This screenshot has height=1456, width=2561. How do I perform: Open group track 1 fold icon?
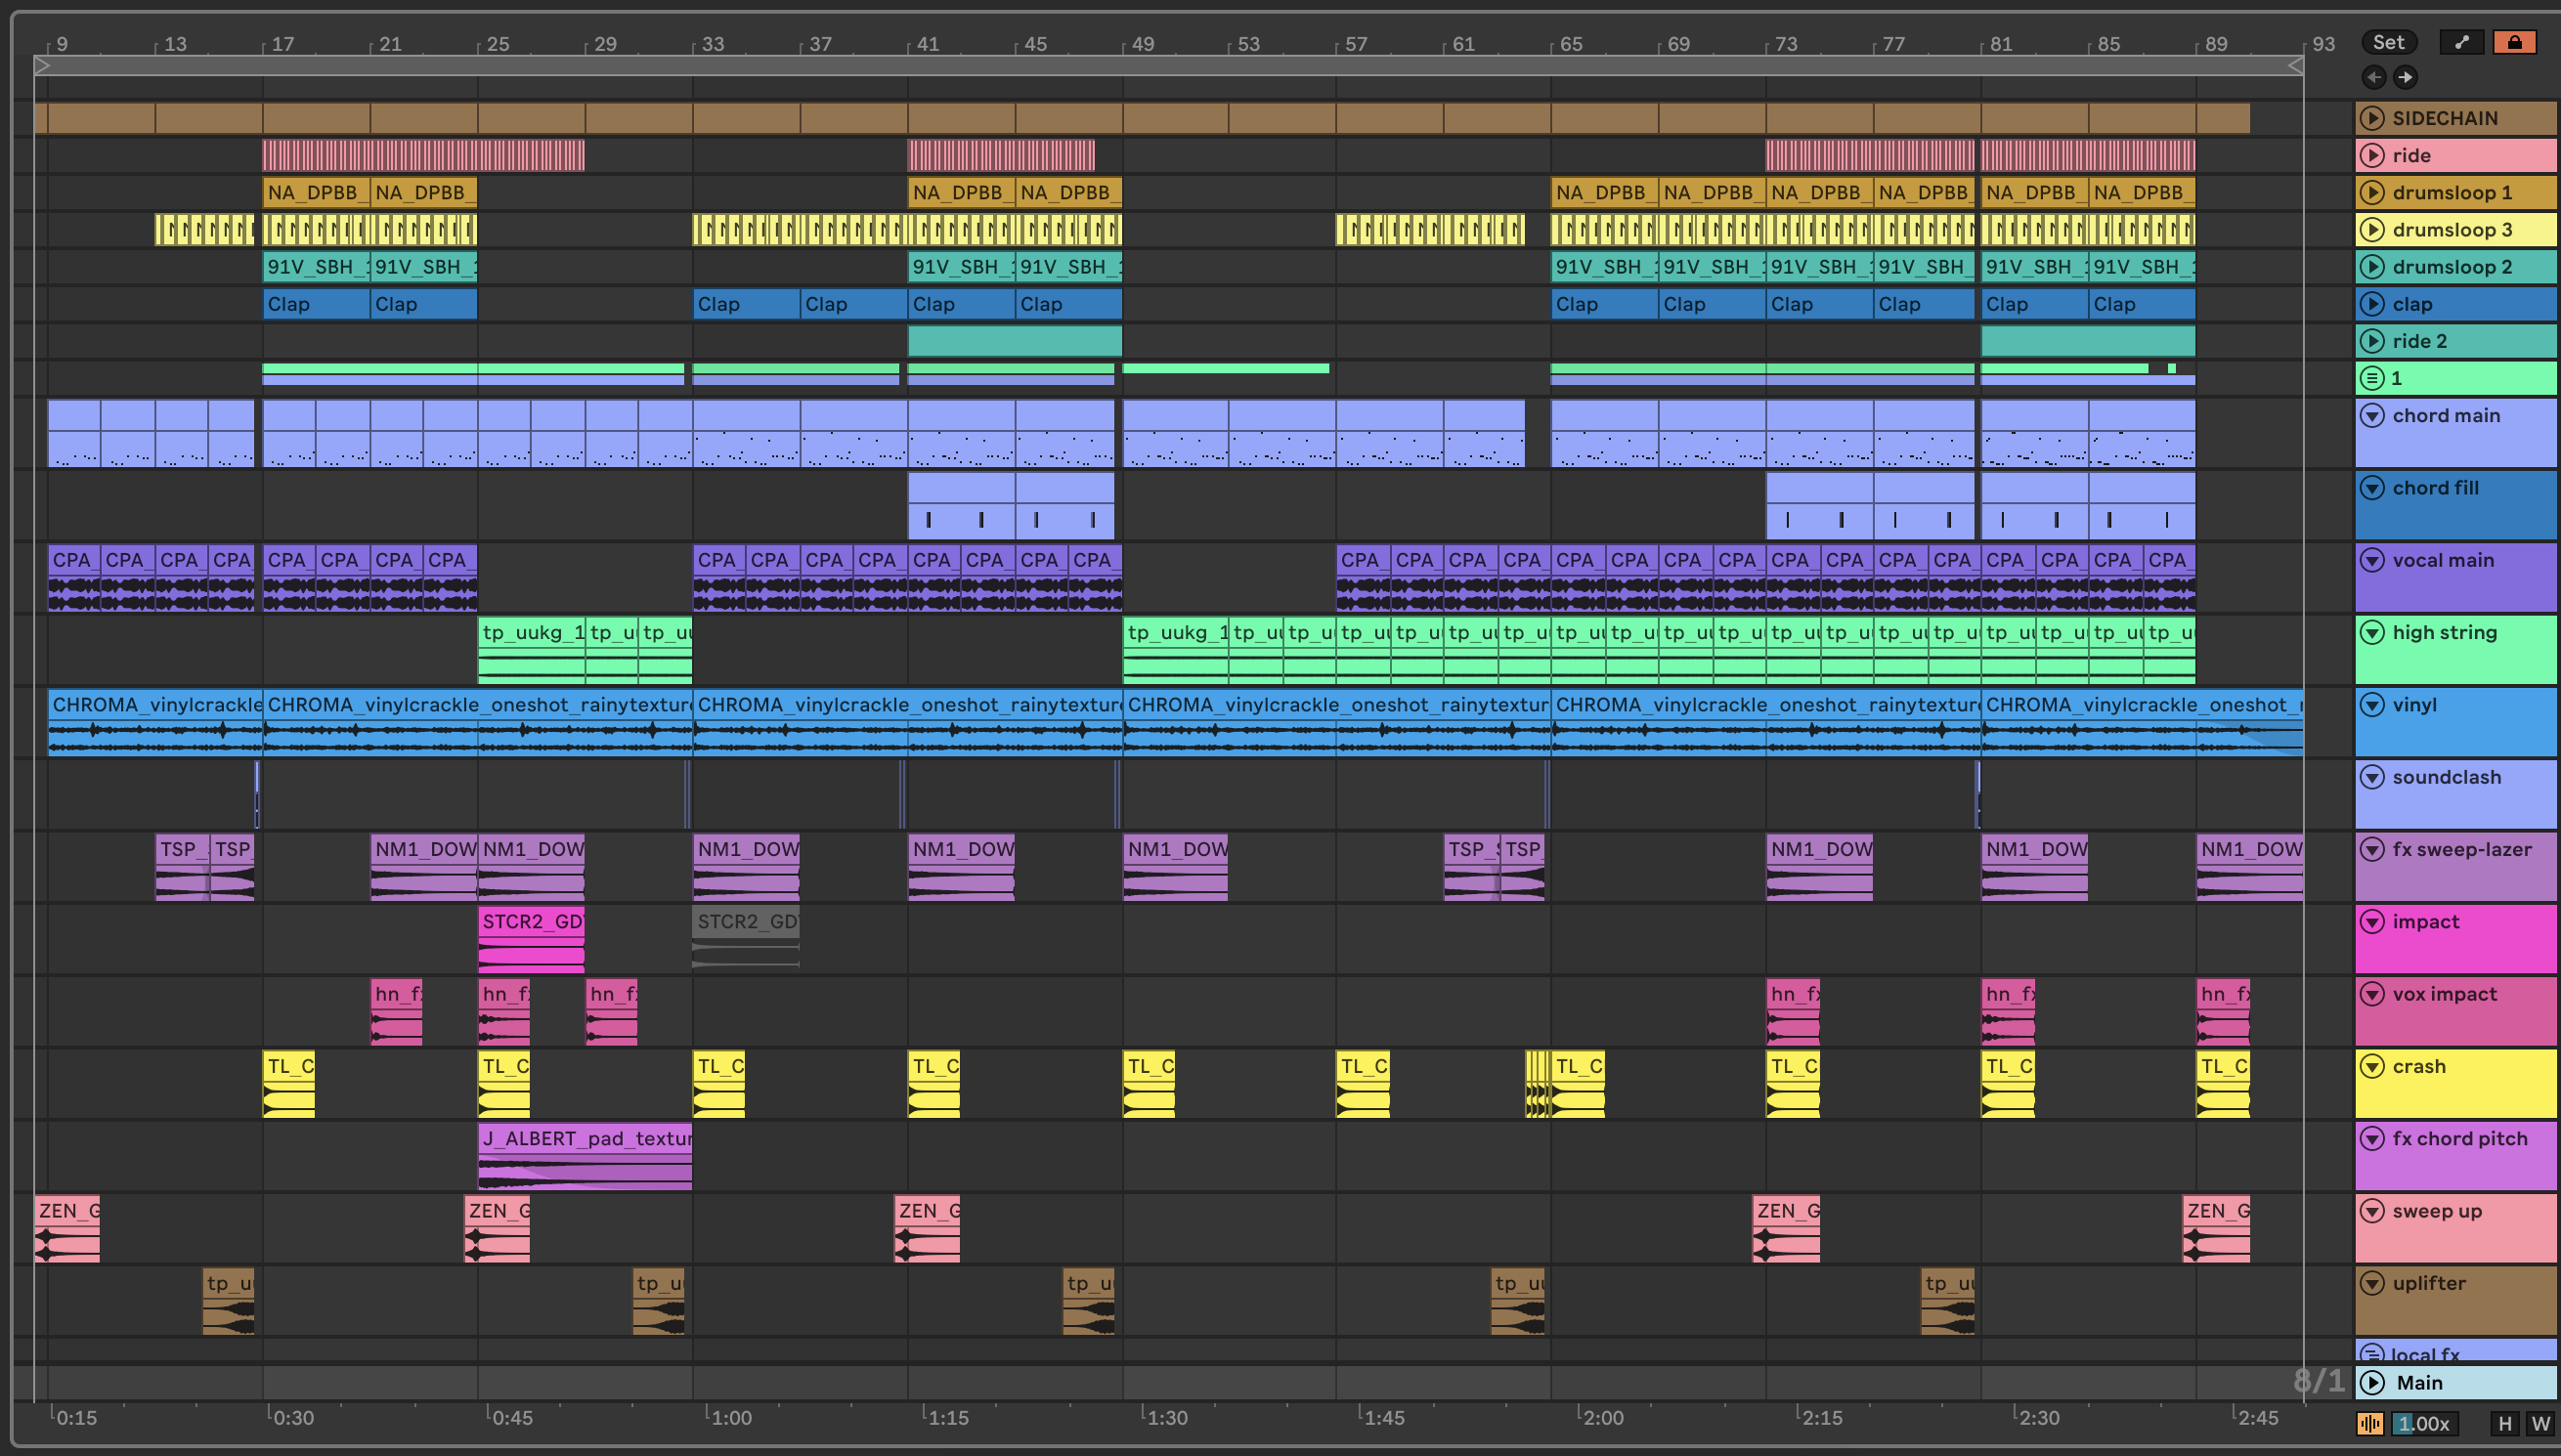point(2372,378)
